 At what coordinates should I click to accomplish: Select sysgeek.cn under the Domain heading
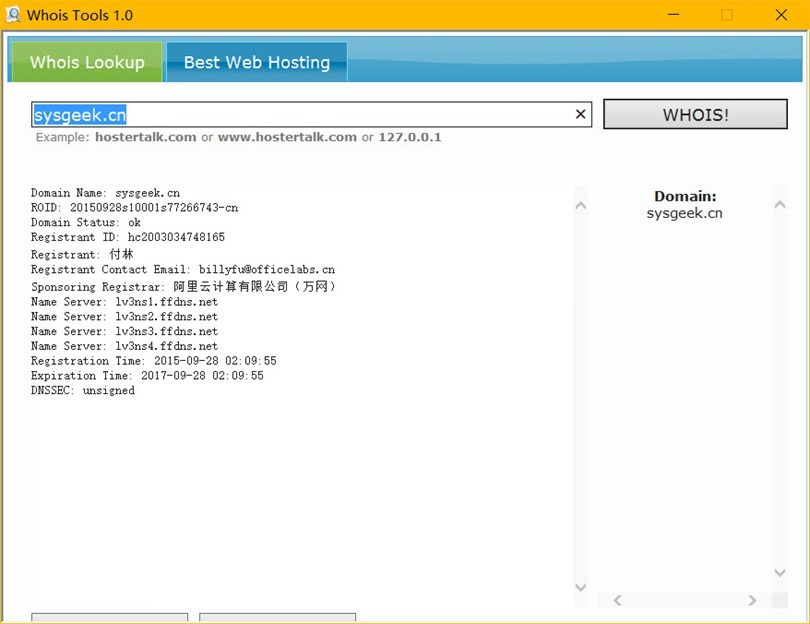coord(685,213)
